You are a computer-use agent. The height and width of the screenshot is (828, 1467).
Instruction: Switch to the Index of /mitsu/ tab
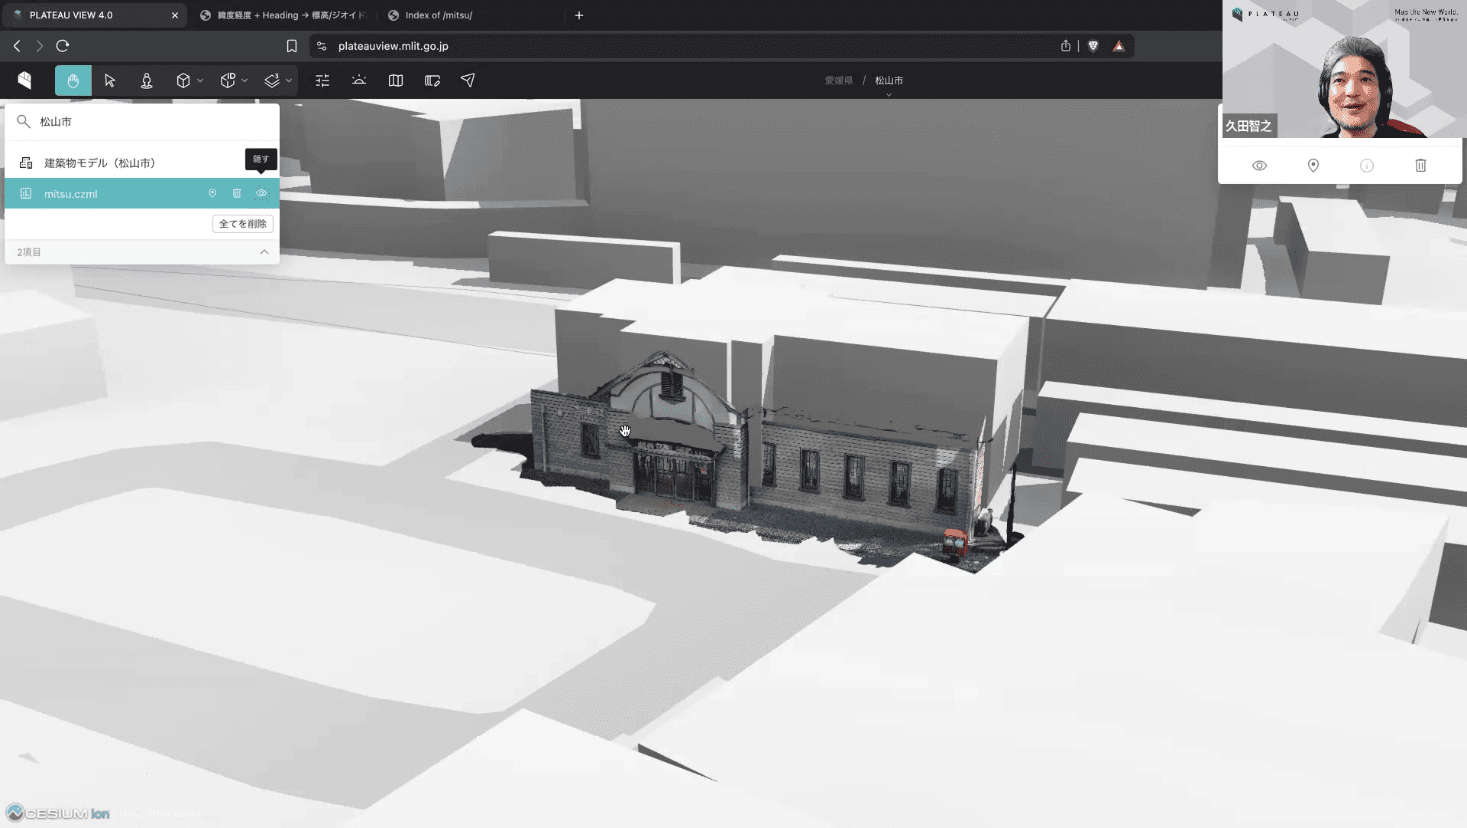[438, 15]
